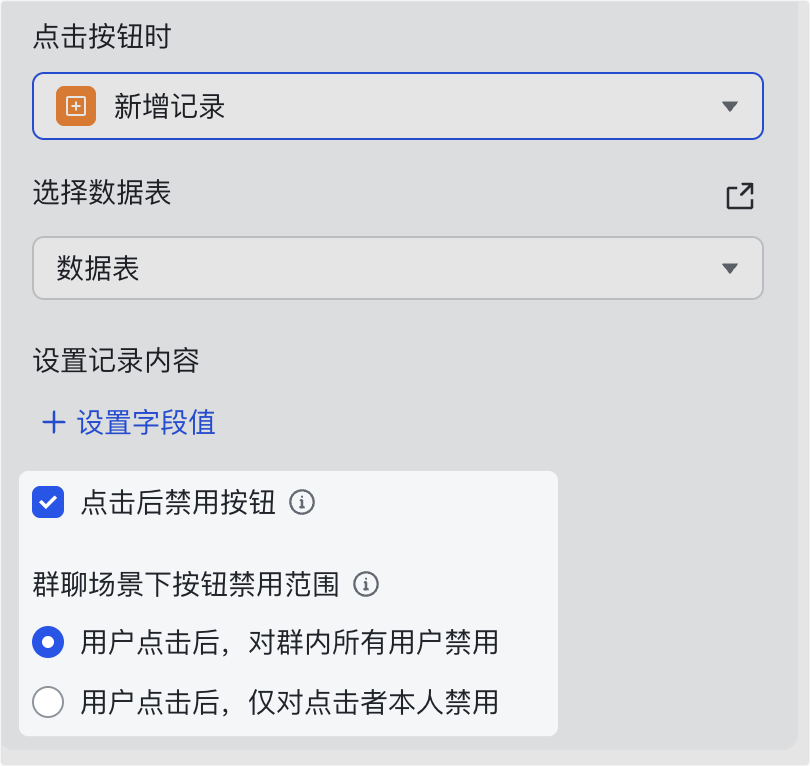Viewport: 810px width, 766px height.
Task: Click the 设置记录内容 label
Action: (x=116, y=360)
